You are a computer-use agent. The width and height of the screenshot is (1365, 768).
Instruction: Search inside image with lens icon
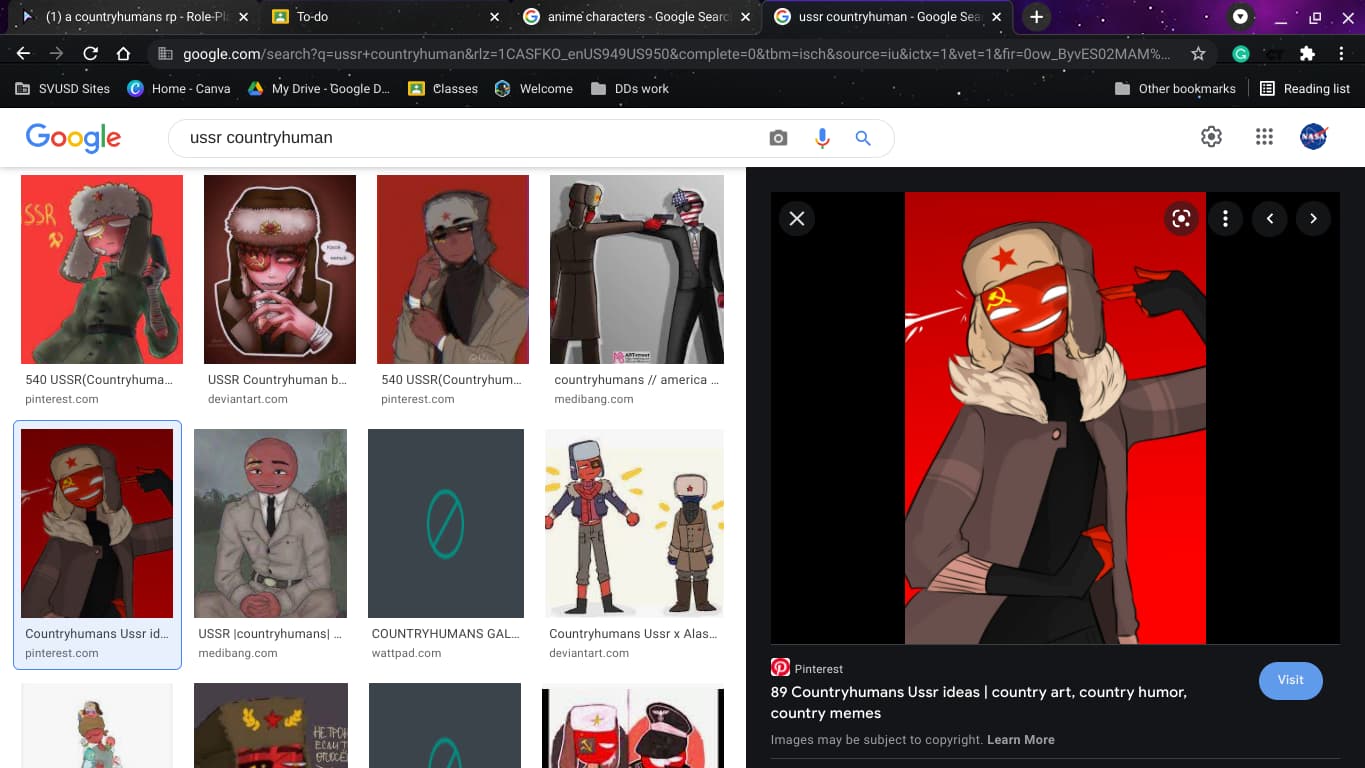1181,219
